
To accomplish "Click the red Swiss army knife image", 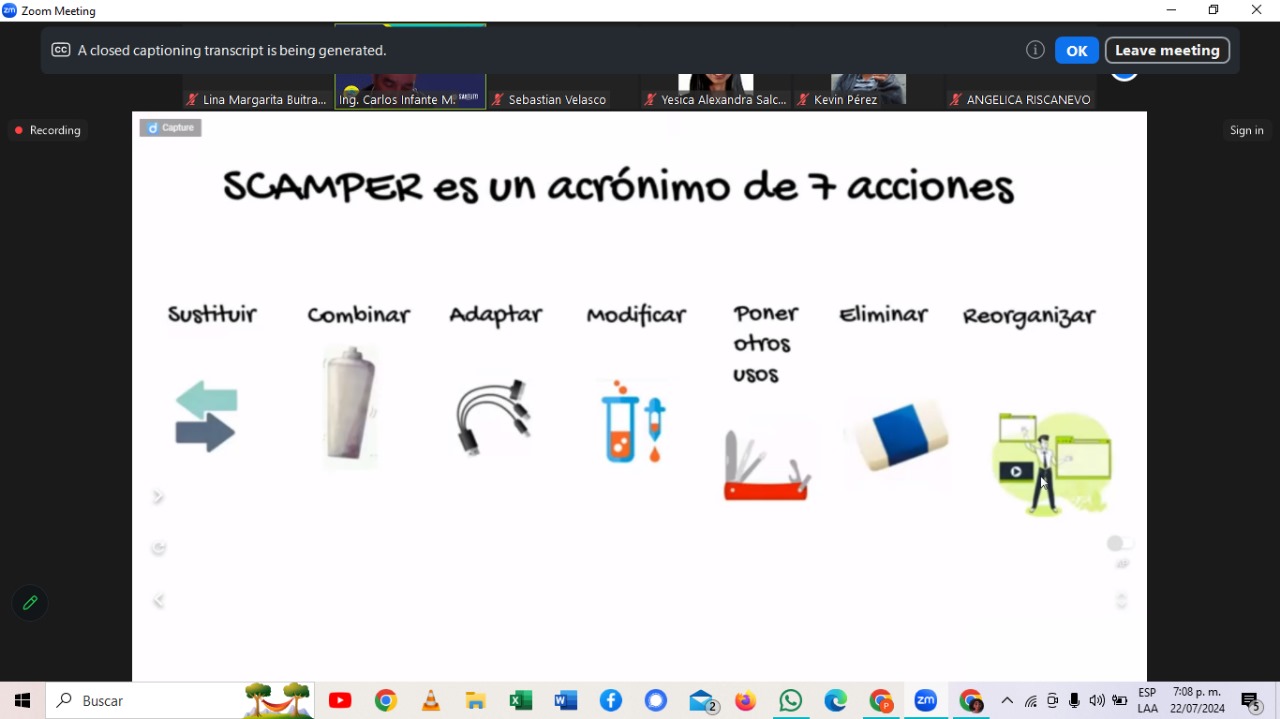I will (767, 466).
